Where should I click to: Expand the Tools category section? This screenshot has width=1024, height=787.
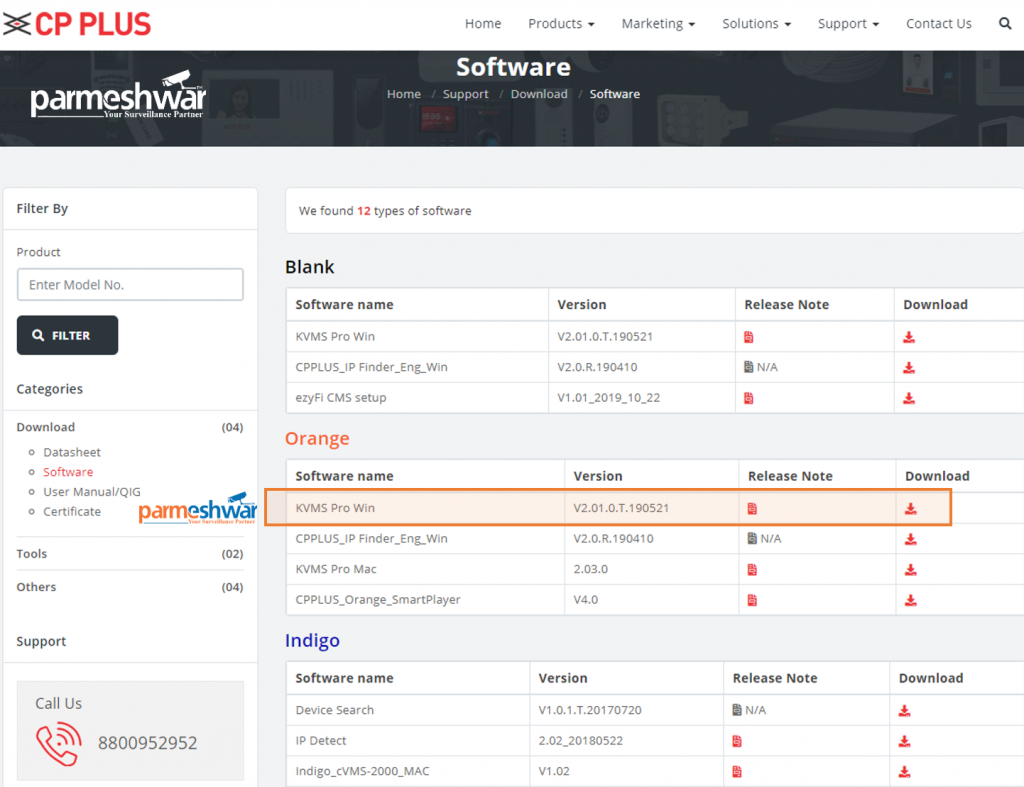[32, 554]
